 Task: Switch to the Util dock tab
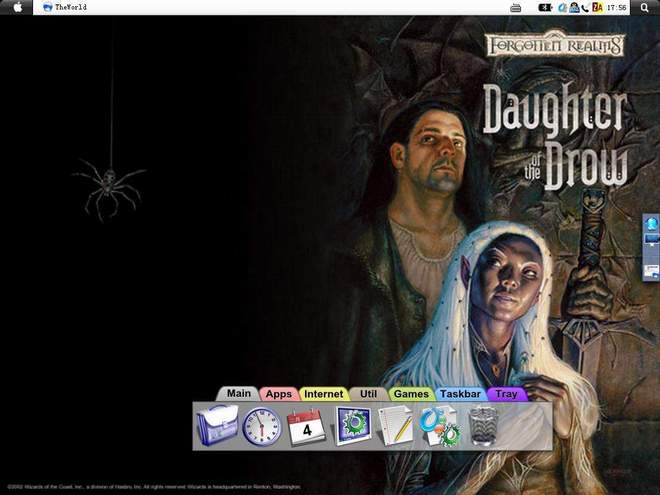point(368,394)
